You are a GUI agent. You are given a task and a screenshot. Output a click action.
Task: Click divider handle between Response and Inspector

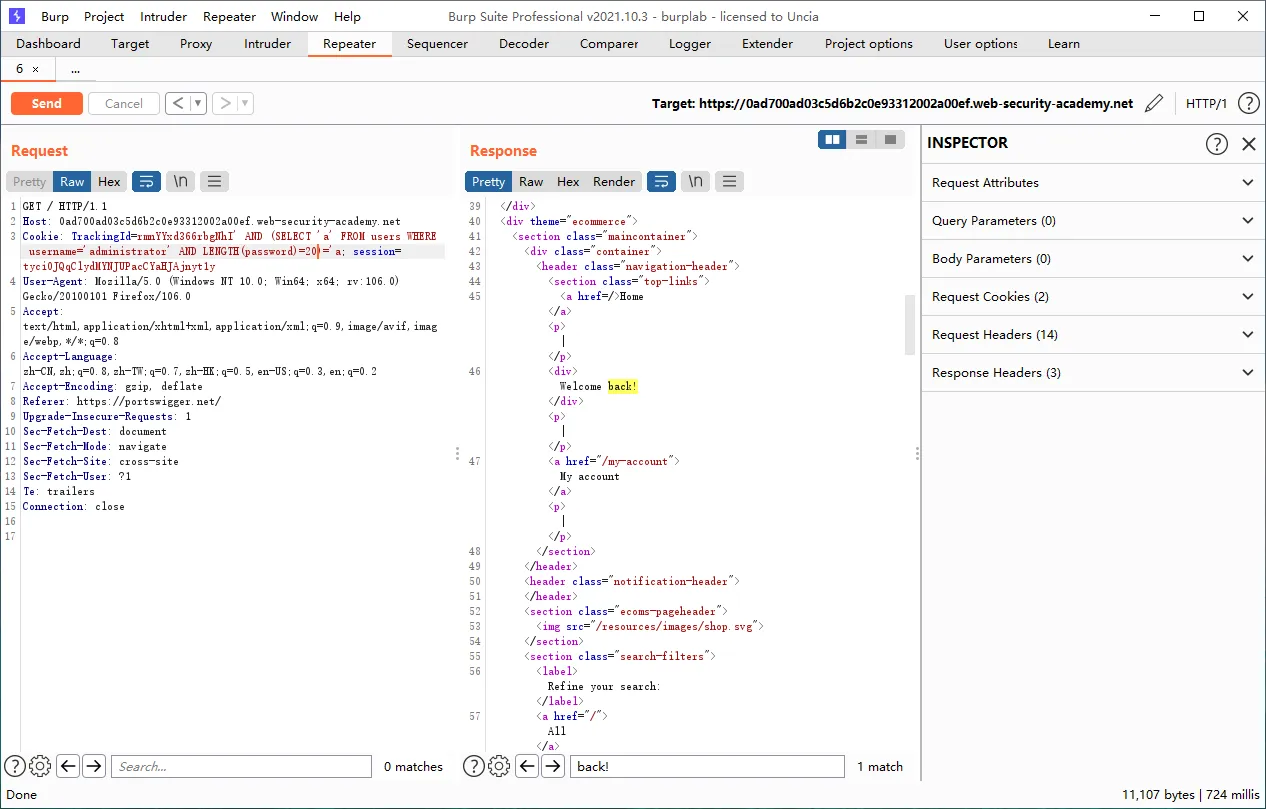pos(917,453)
